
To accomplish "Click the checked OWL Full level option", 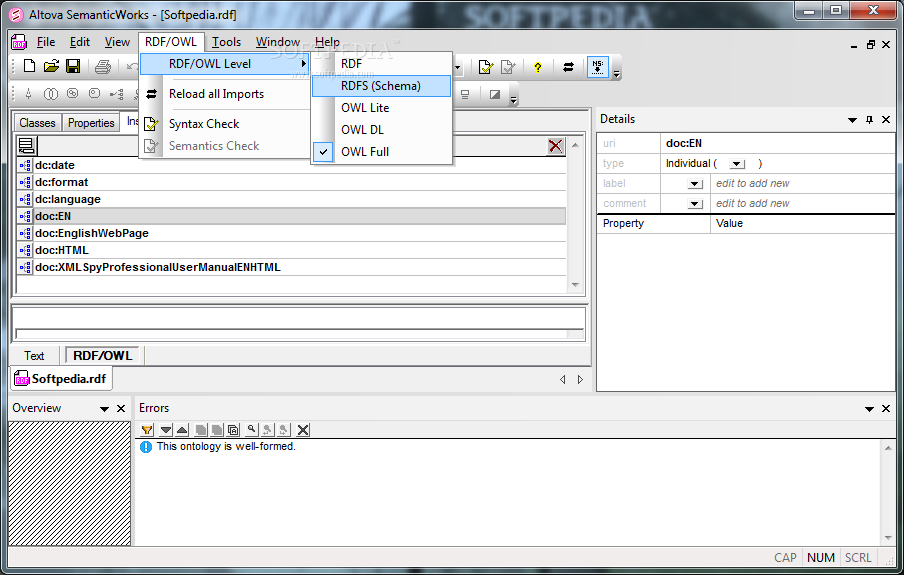I will pyautogui.click(x=382, y=152).
